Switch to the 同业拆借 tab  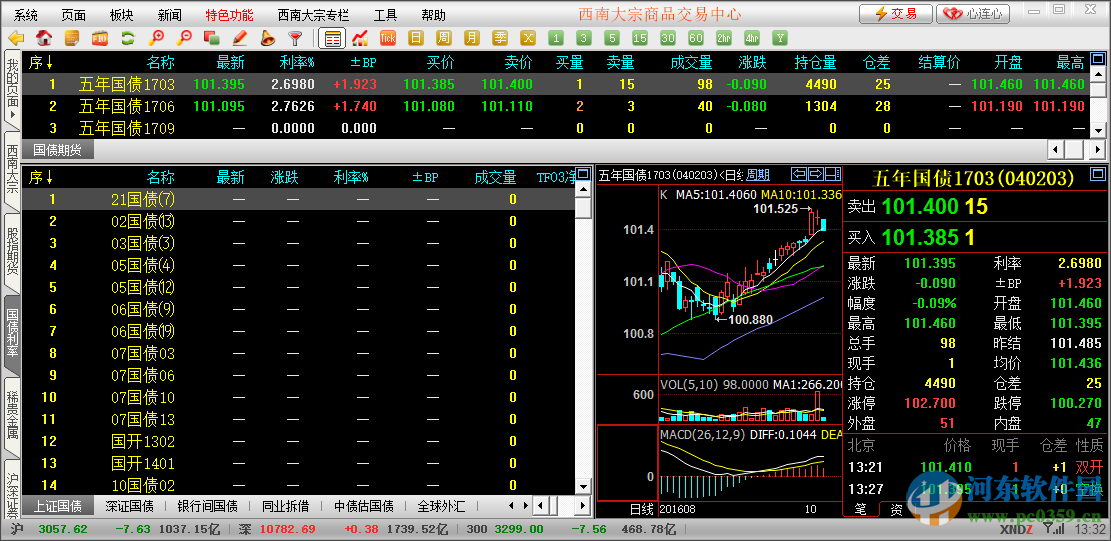pos(286,506)
